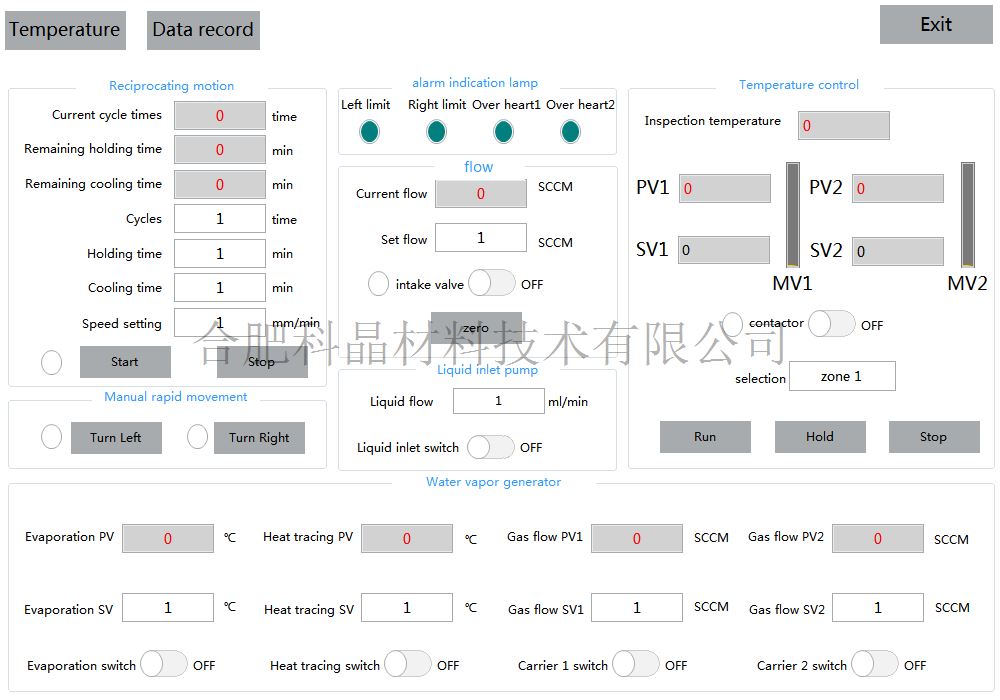Click the Over heart1 alarm lamp
Viewport: 1000px width, 700px height.
[503, 131]
